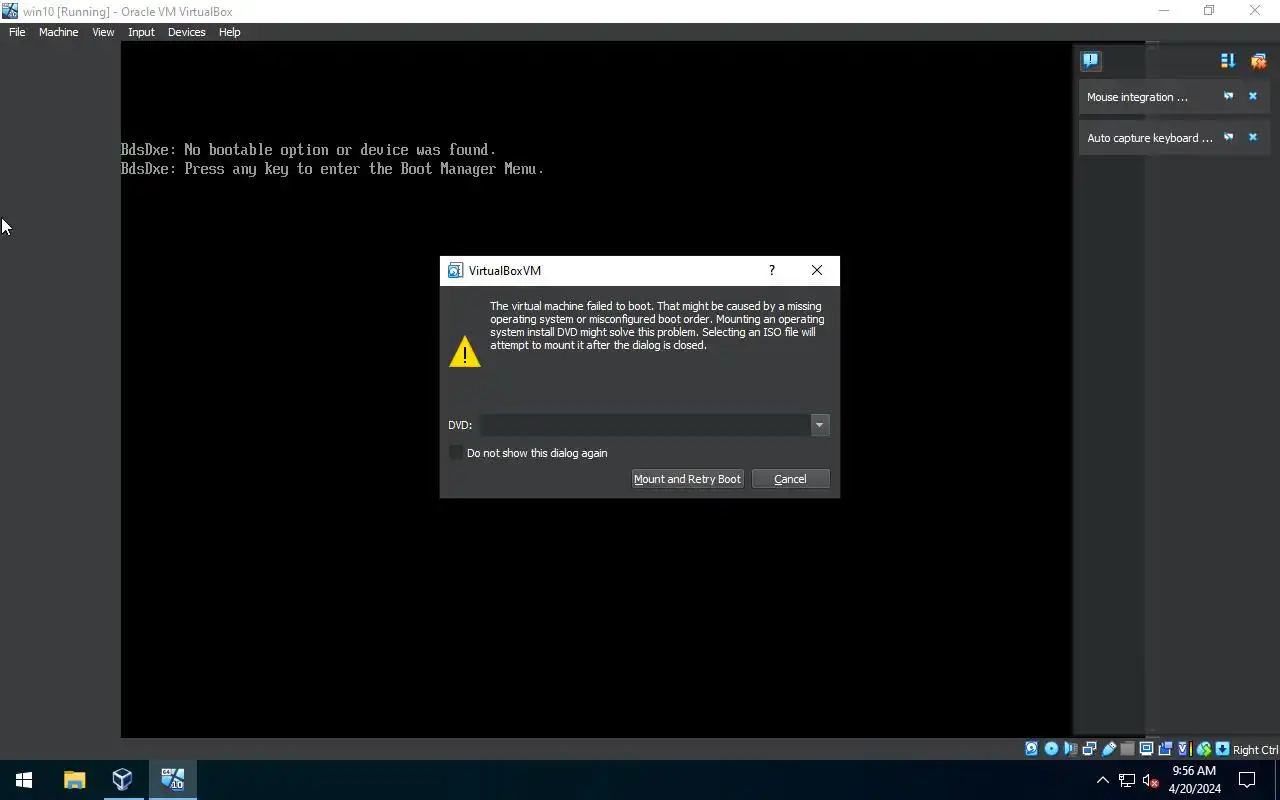Close the VirtualBoxVM dialog with X
Screen dimensions: 1280x800
pos(817,270)
